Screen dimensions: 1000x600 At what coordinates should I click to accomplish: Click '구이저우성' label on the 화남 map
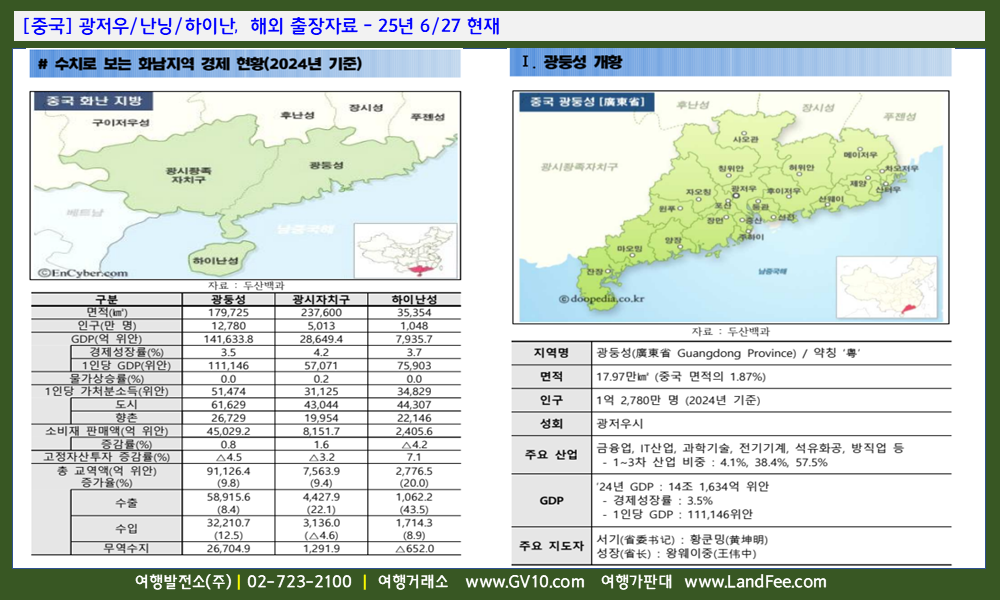point(121,122)
